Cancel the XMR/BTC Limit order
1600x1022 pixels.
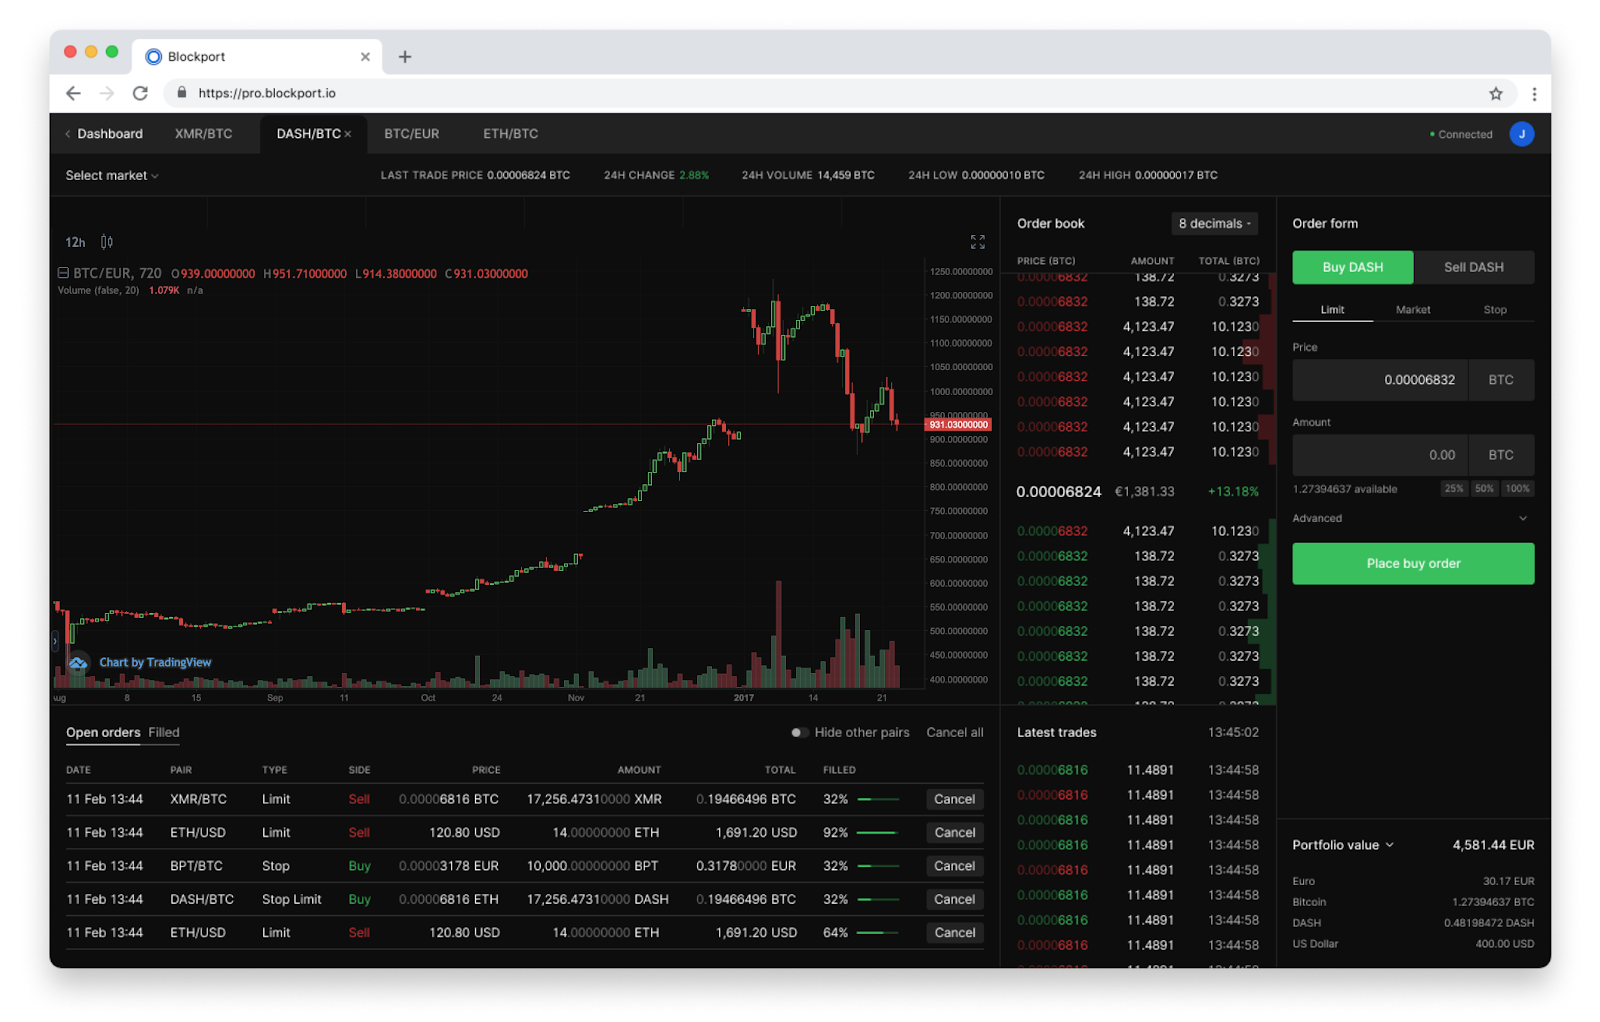pos(954,799)
